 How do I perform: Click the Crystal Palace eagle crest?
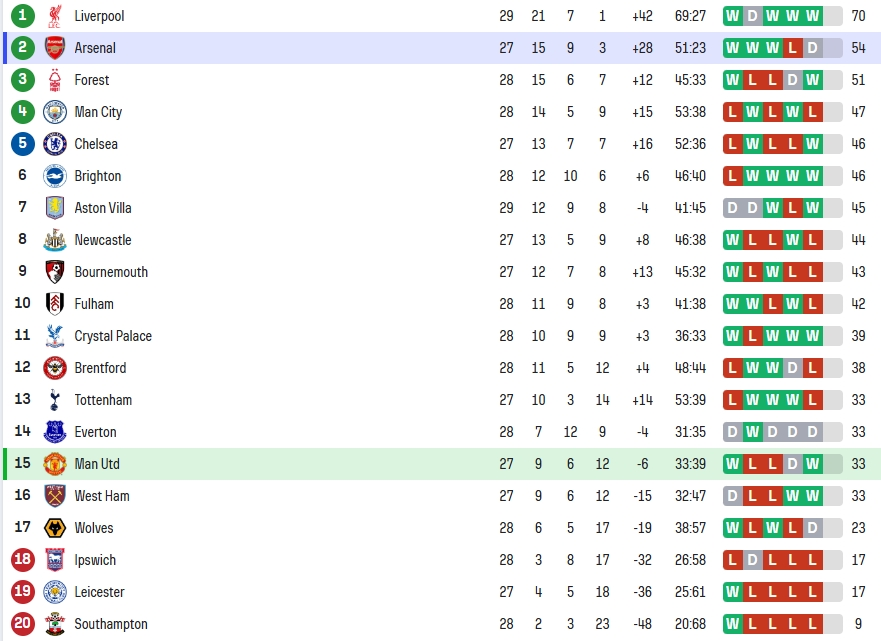click(x=55, y=336)
